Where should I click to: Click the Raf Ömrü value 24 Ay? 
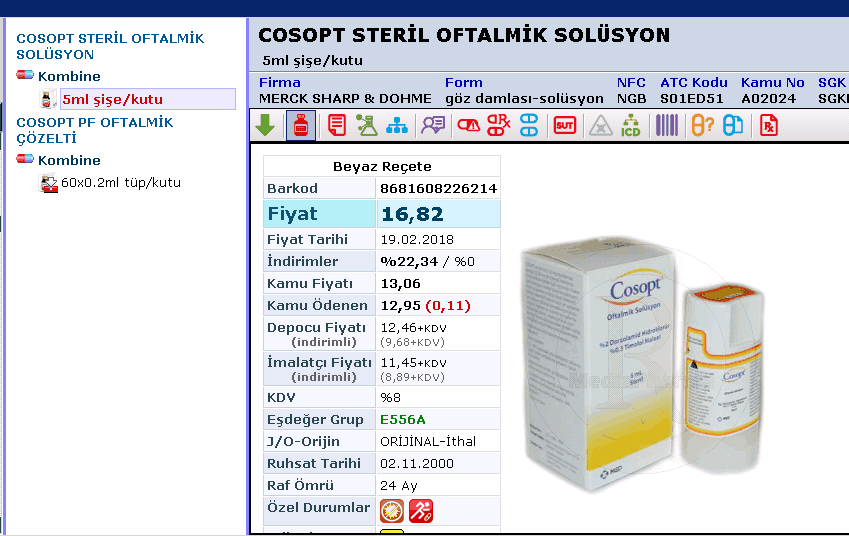coord(399,486)
